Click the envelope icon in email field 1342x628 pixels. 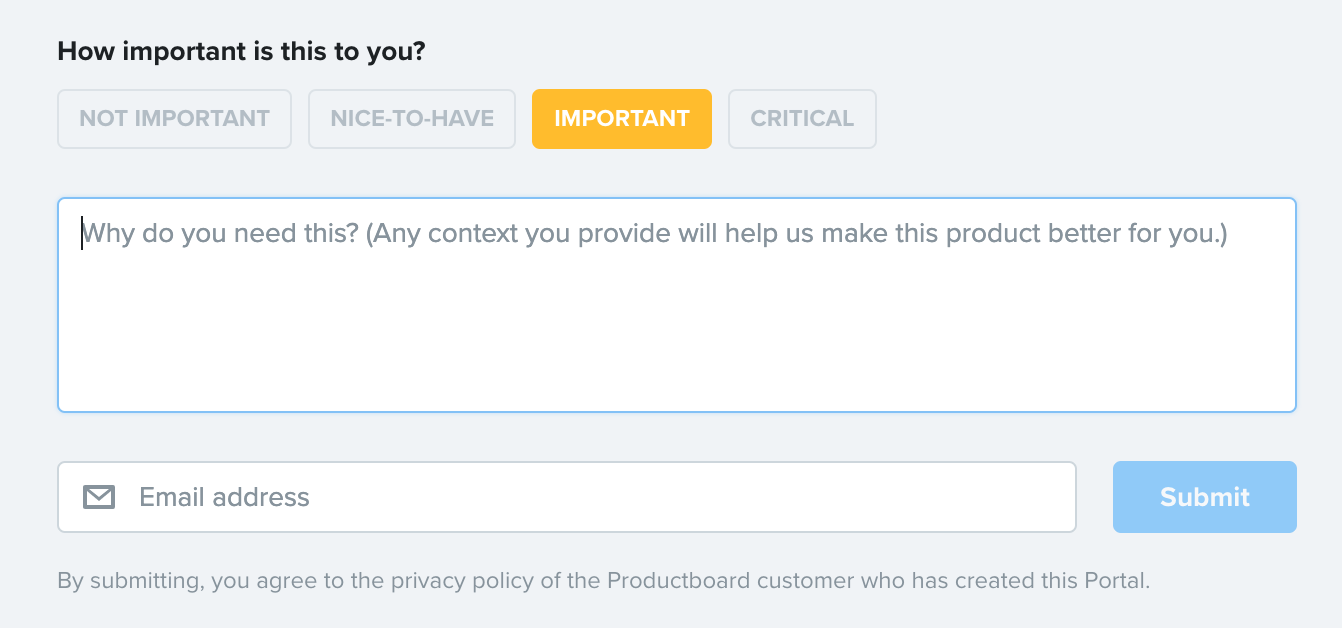[98, 497]
